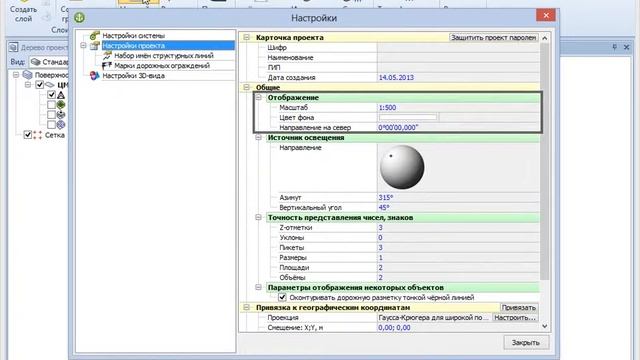
Task: Collapse the Настройки проекта tree node
Action: tap(83, 46)
